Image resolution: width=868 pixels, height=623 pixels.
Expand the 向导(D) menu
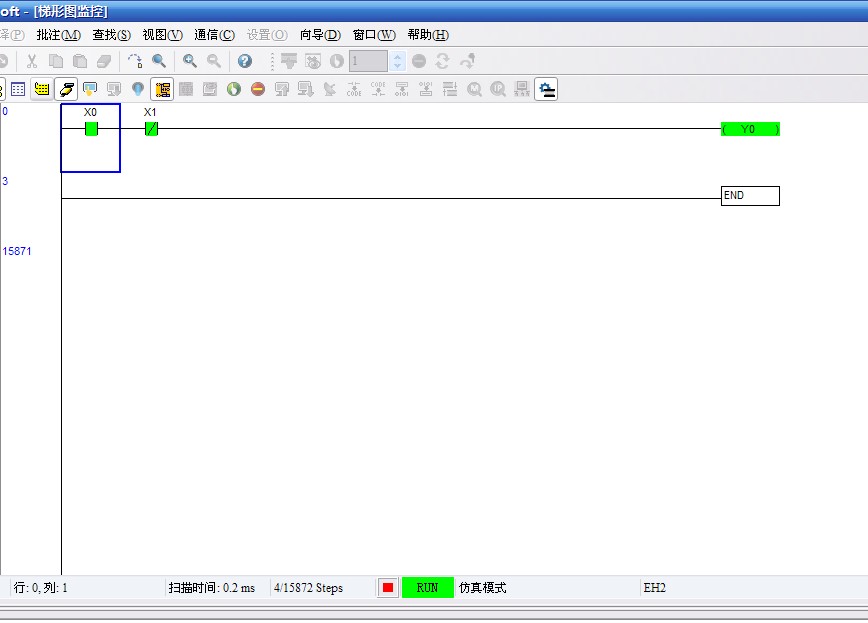click(x=320, y=34)
